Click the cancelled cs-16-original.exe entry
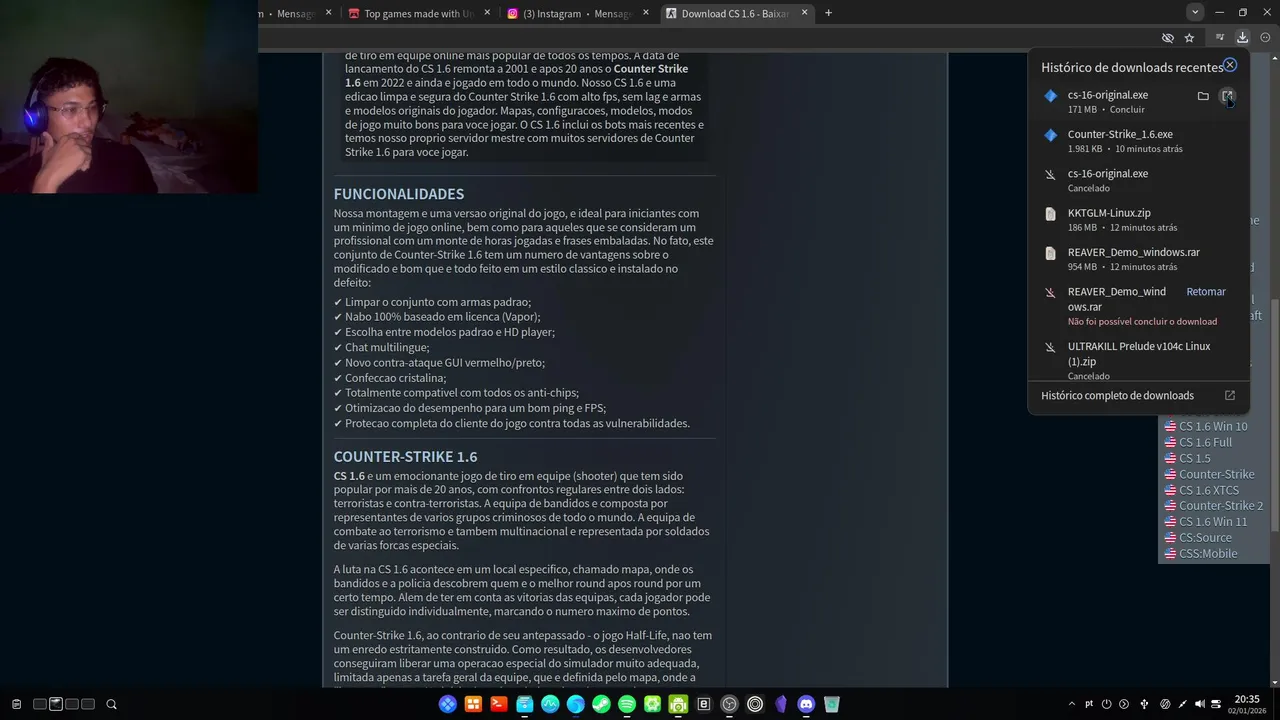The image size is (1280, 720). (1140, 180)
